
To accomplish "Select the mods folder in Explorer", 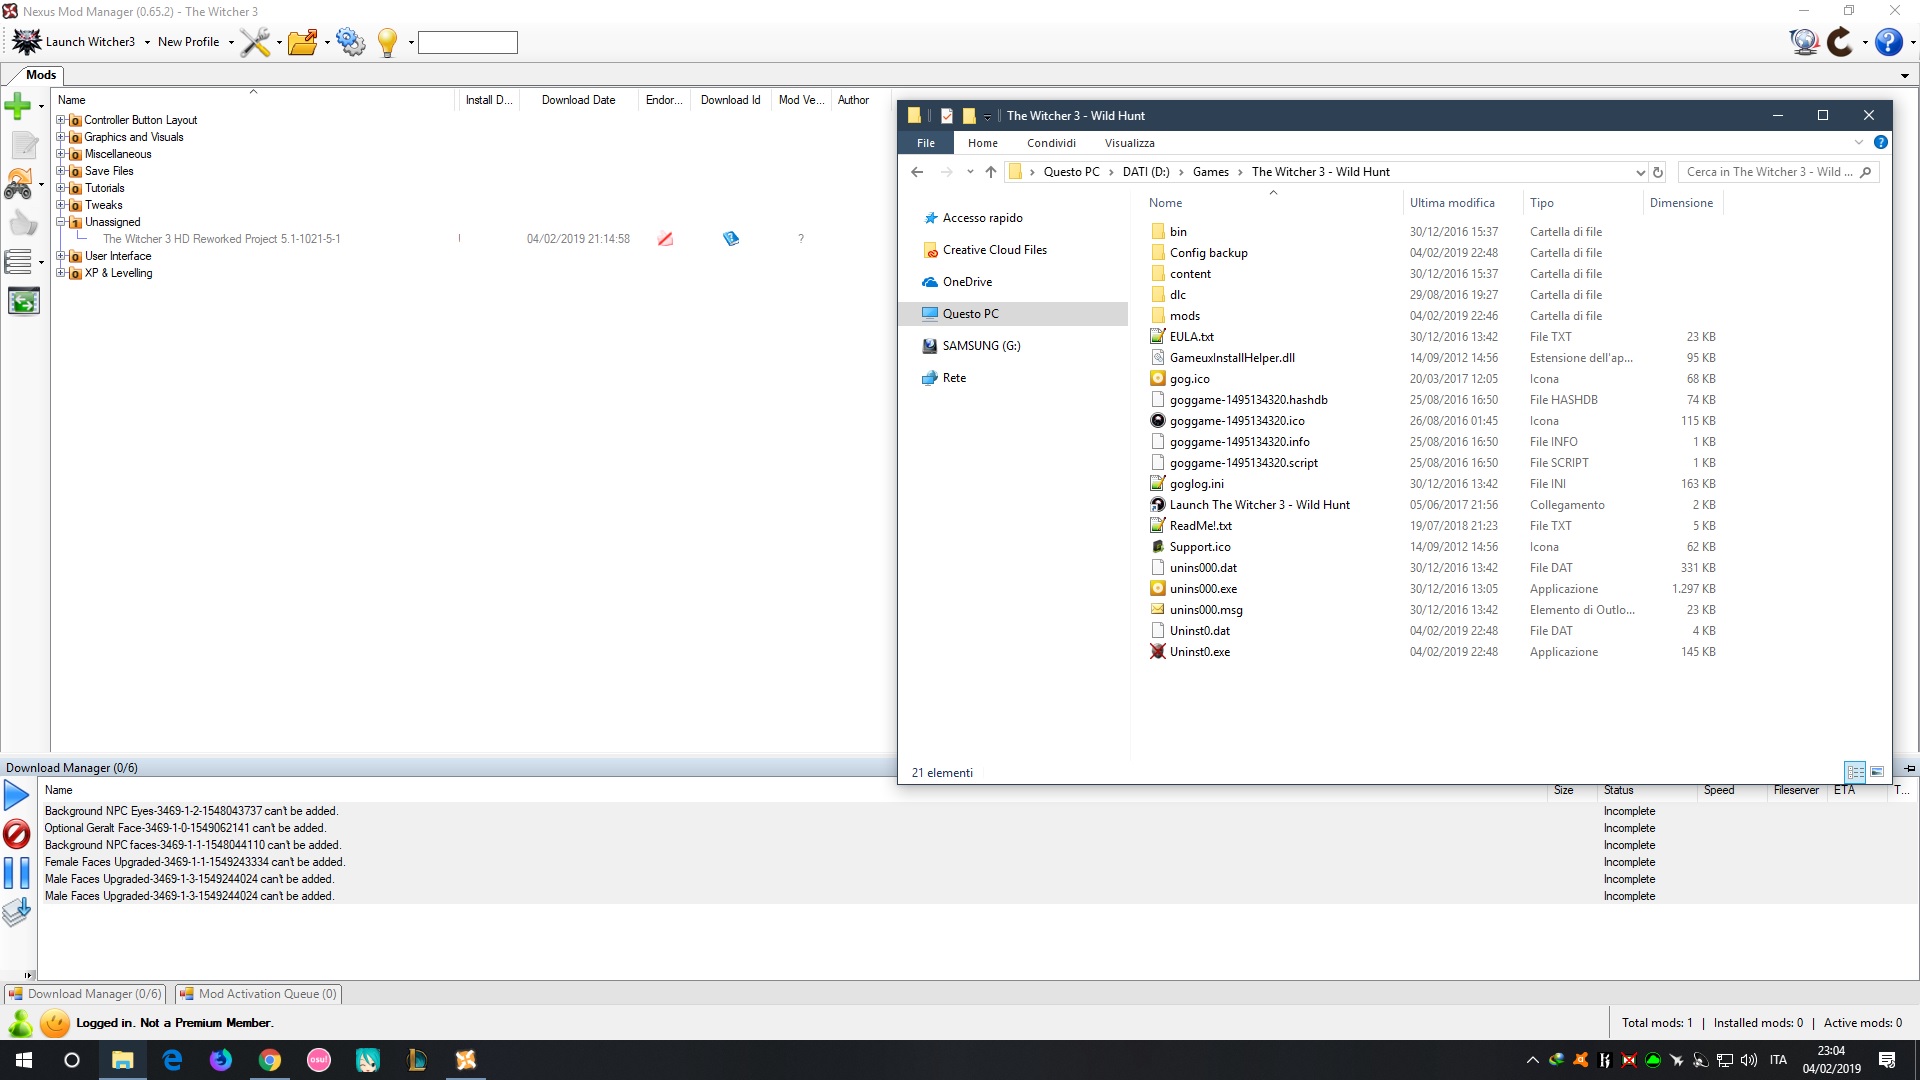I will 1185,316.
